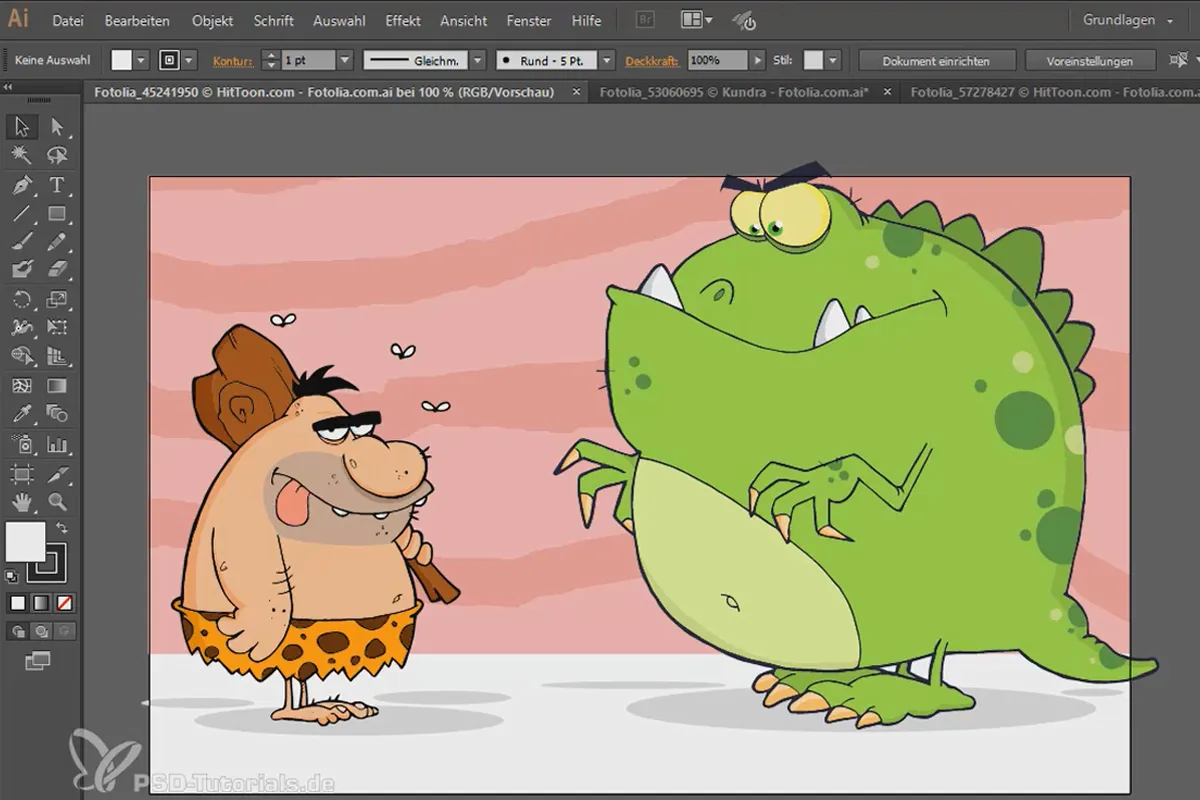Switch to Fotolia_53060695 Kundra document tab
This screenshot has height=800, width=1200.
733,92
